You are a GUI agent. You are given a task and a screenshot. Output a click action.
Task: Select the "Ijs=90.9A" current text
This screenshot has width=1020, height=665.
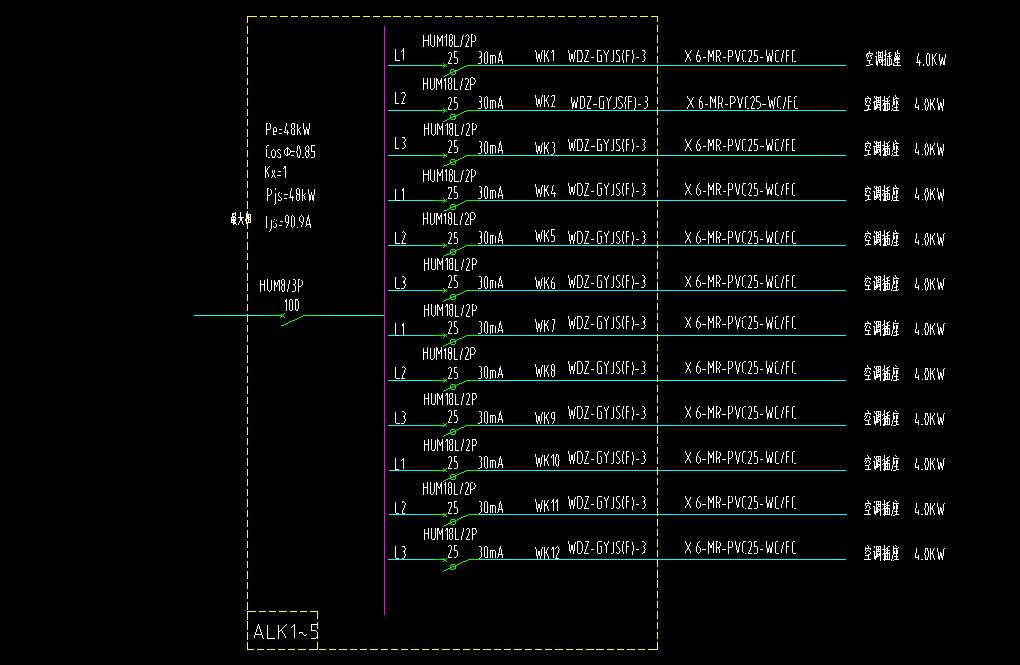(x=288, y=223)
